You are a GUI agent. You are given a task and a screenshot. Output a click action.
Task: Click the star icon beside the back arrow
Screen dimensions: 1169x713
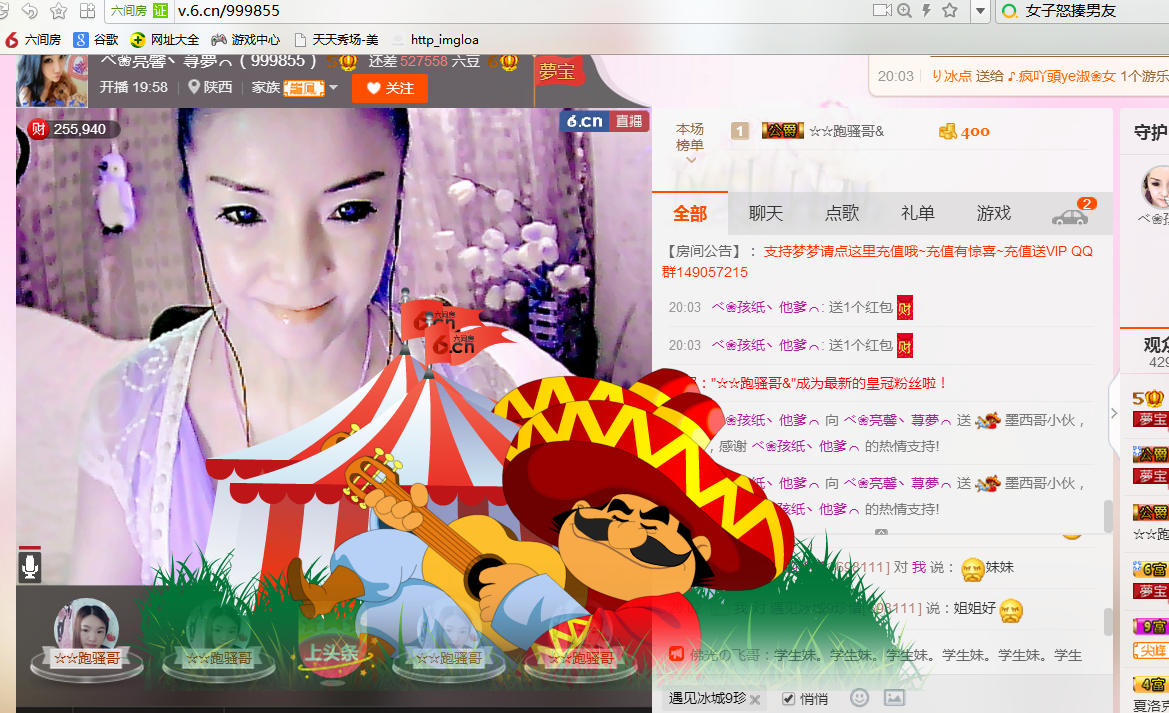58,10
